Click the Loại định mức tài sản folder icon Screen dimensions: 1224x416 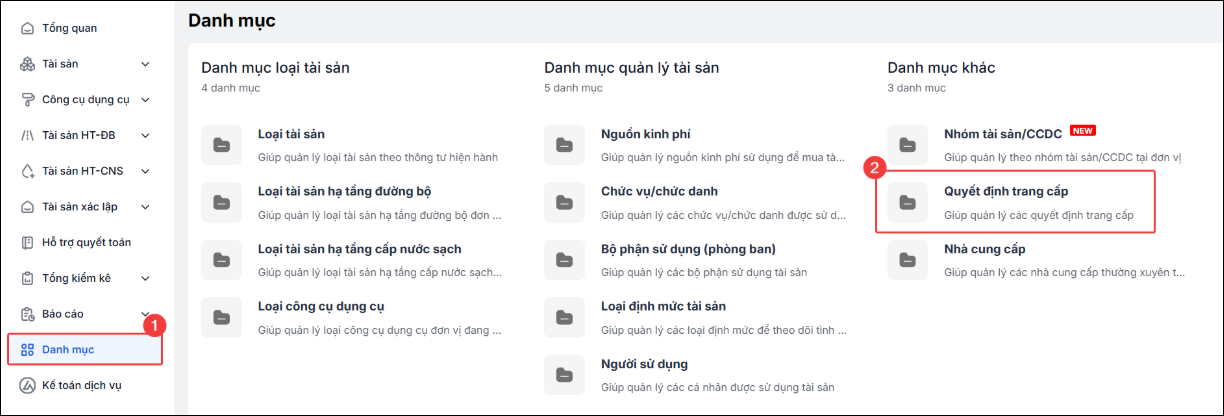pyautogui.click(x=564, y=316)
